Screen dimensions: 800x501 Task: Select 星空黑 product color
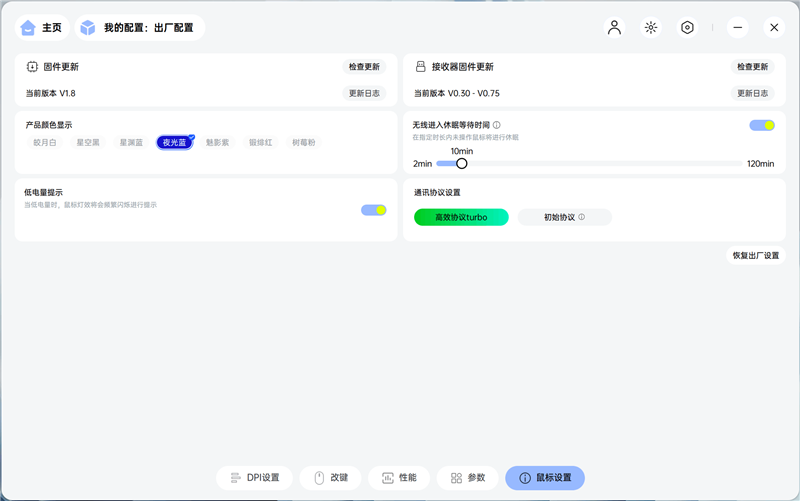pos(88,142)
